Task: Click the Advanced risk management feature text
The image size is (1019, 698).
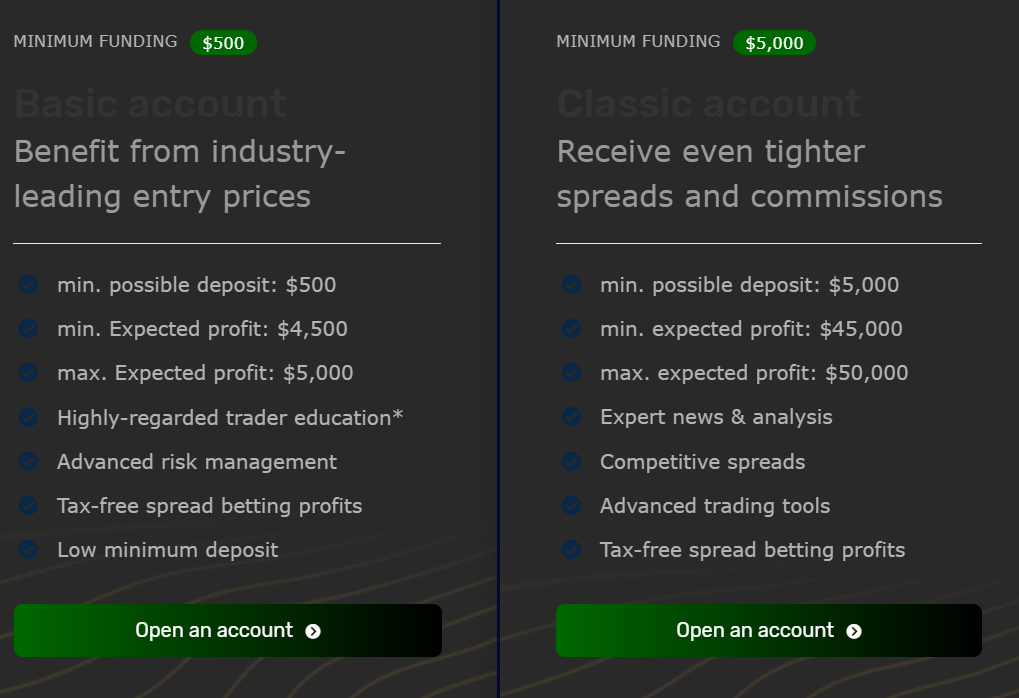Action: point(197,462)
